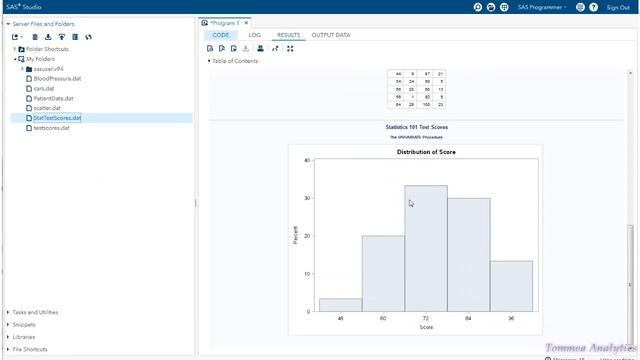The height and width of the screenshot is (360, 640).
Task: Click the histogram bar at score 96
Action: [x=511, y=286]
